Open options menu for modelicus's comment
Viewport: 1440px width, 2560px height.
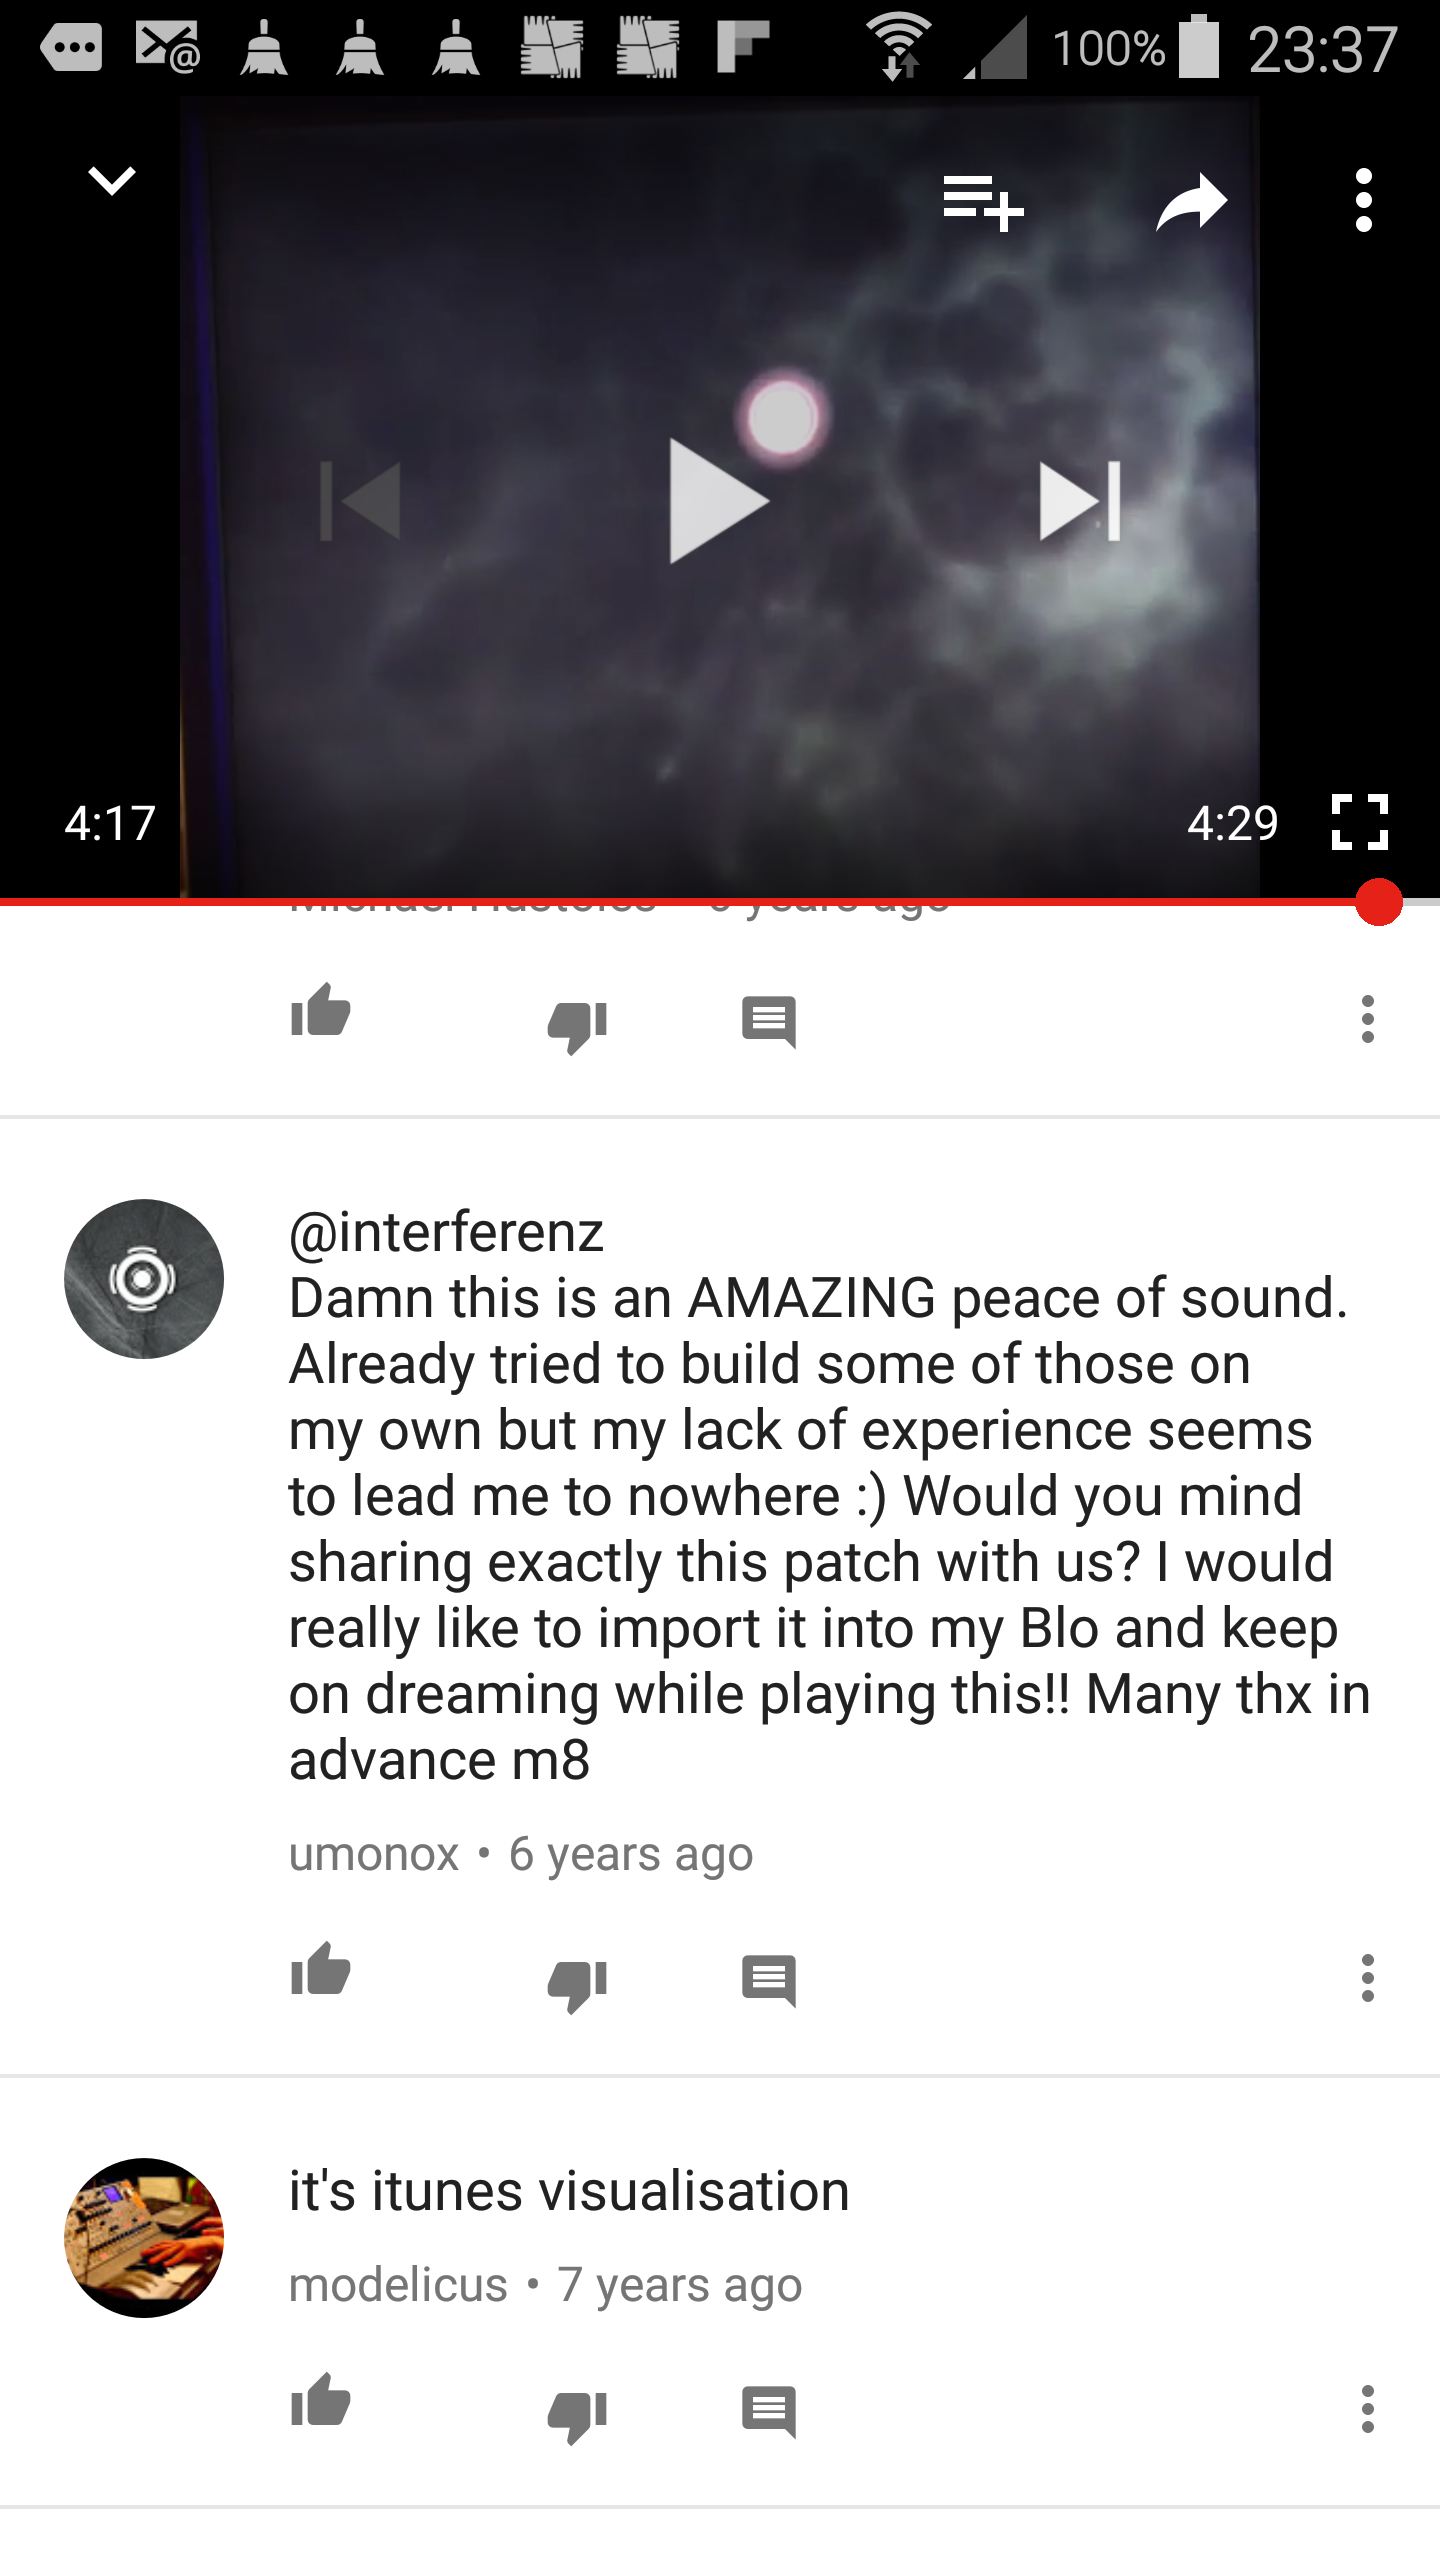1368,2409
